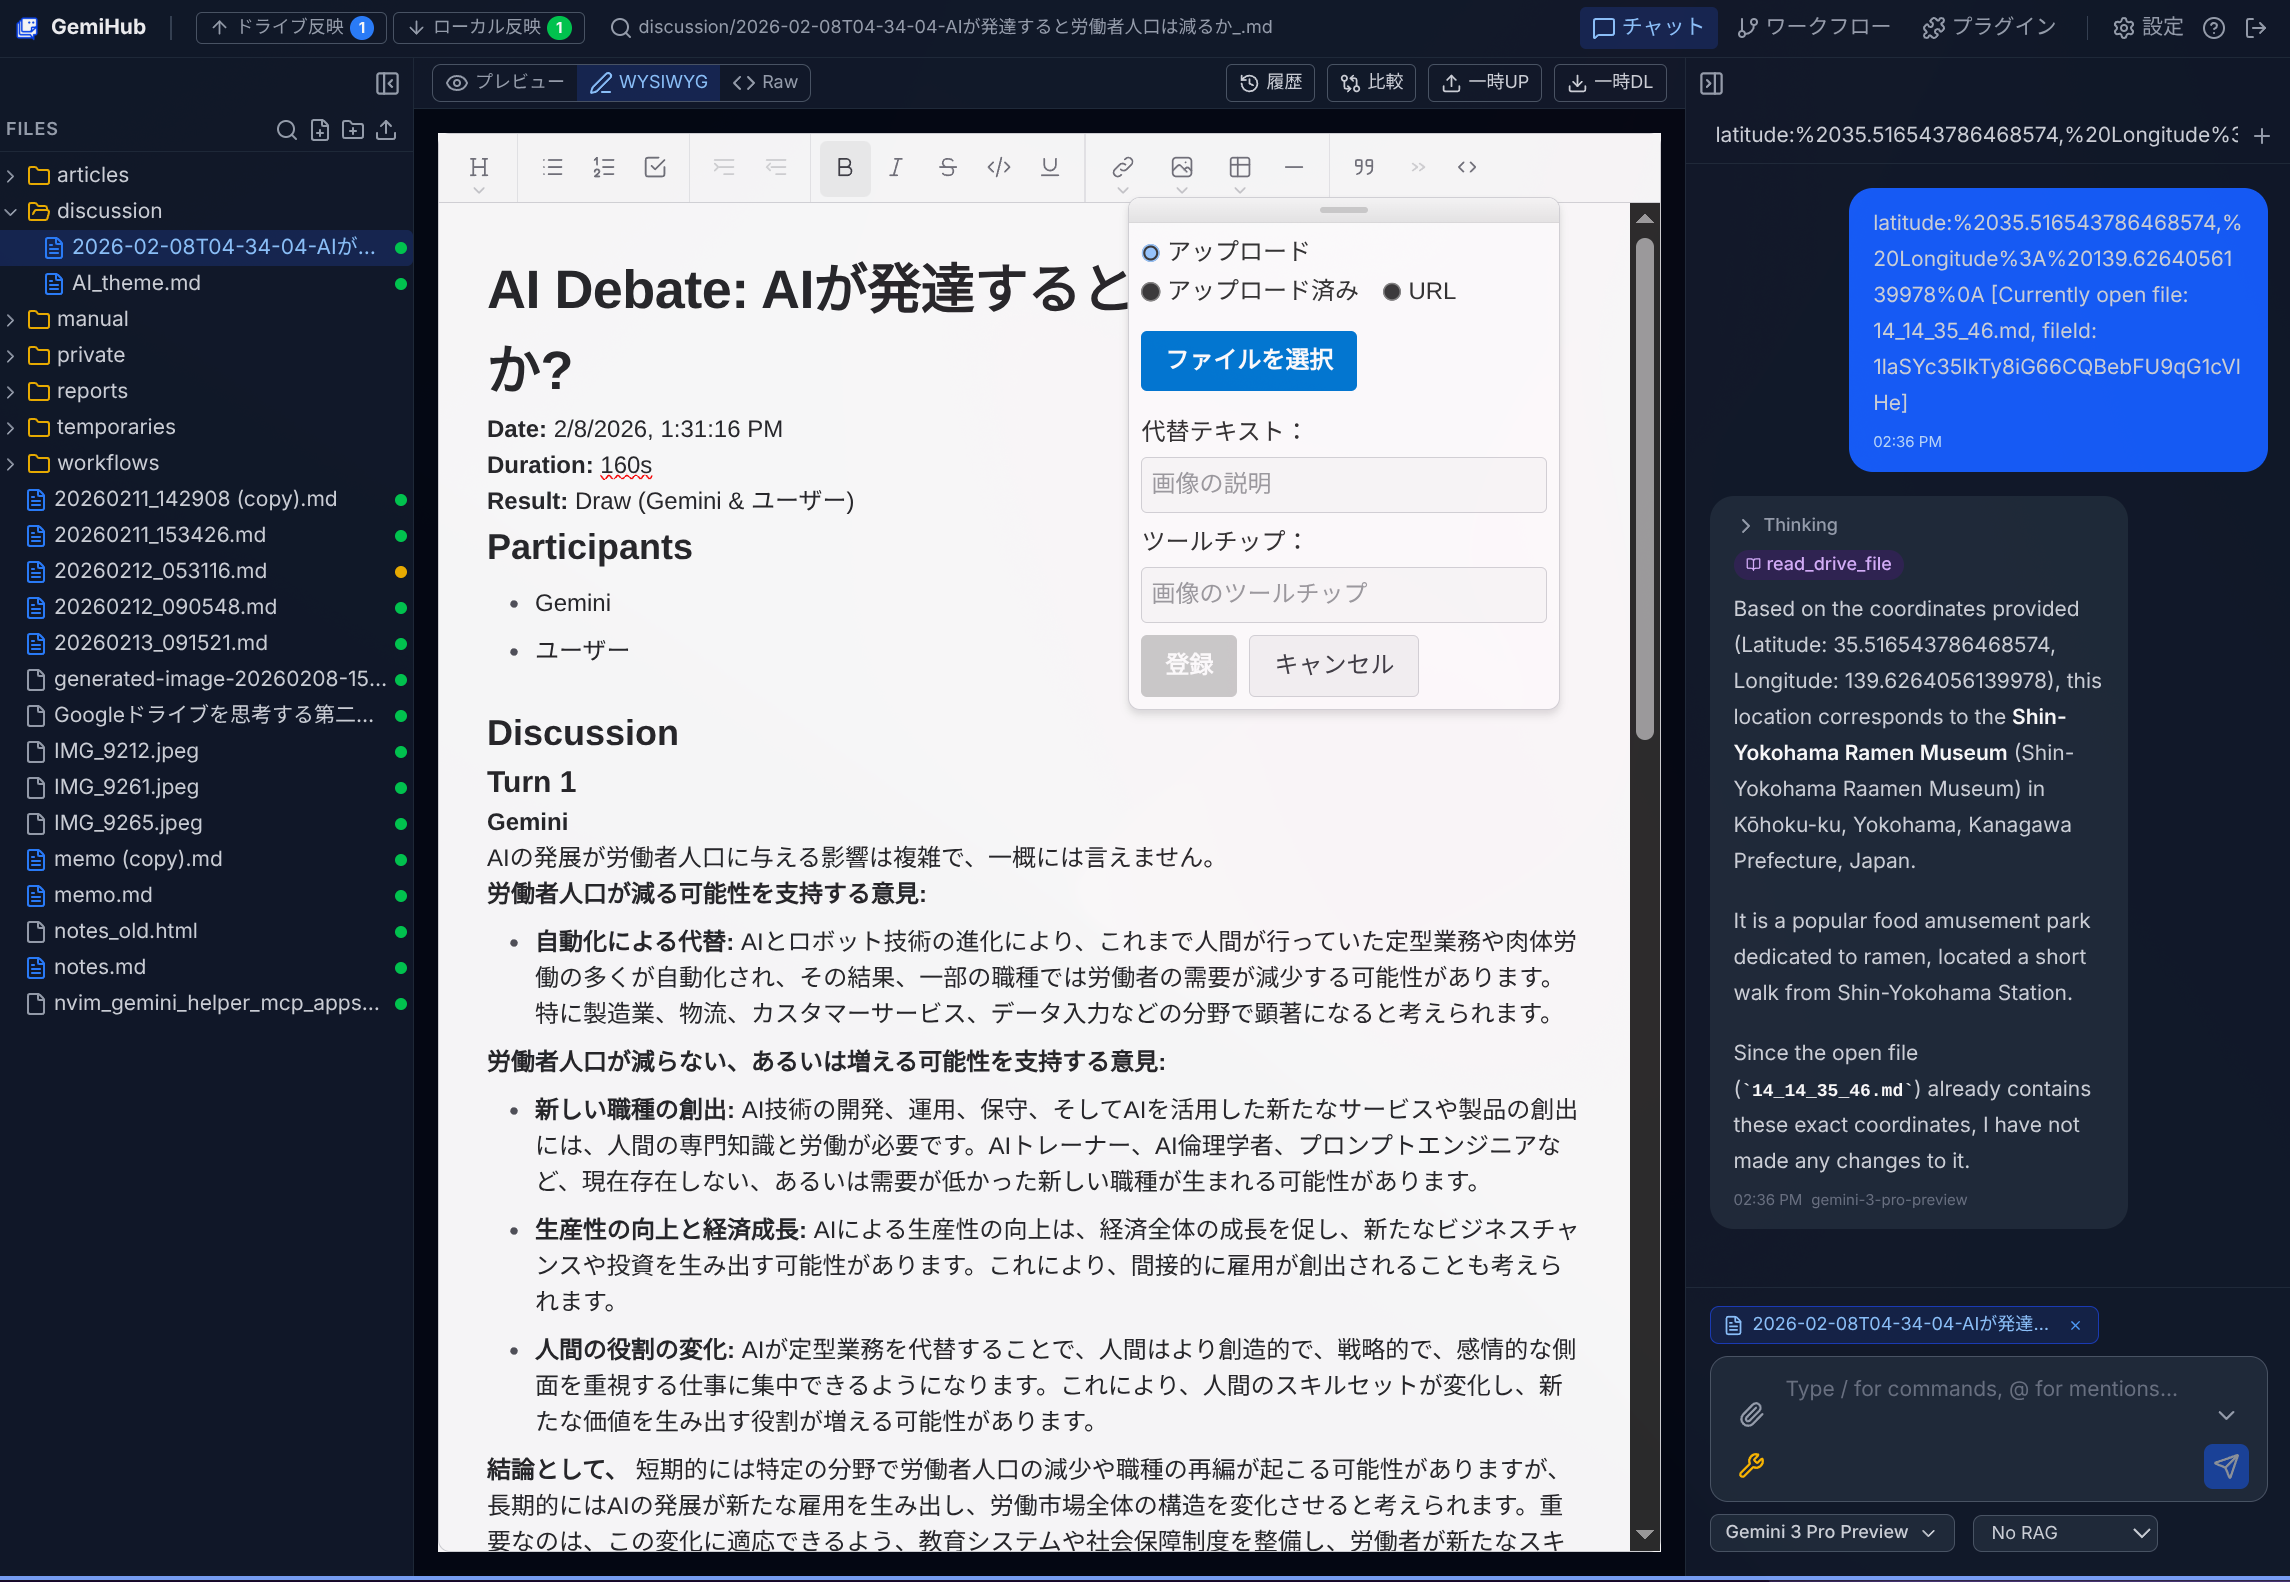The image size is (2290, 1582).
Task: Open the Gemini 3 Pro Preview model dropdown
Action: click(x=1831, y=1532)
